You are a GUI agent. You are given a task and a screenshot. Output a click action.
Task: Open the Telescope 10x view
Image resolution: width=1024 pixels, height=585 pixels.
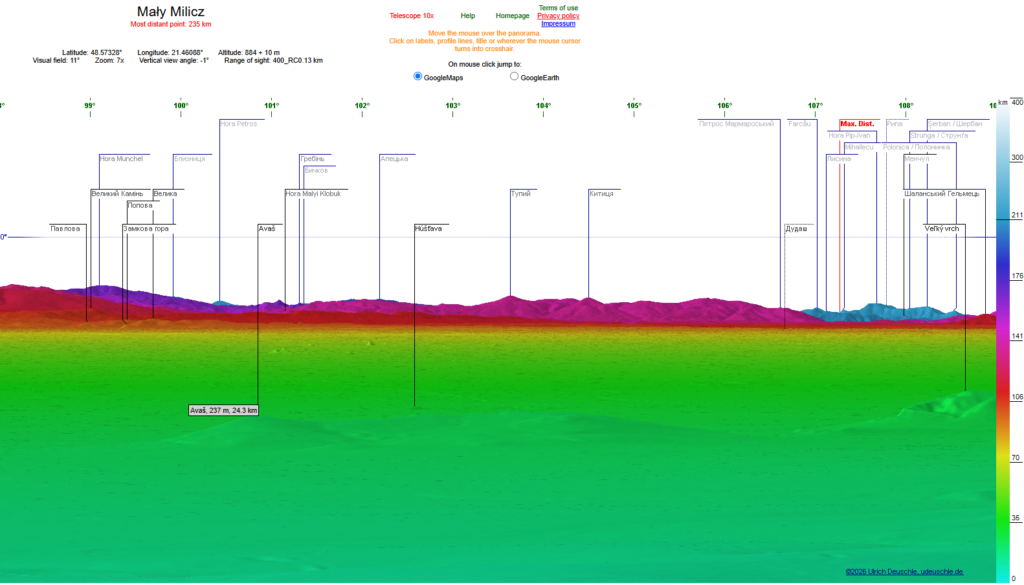click(411, 16)
